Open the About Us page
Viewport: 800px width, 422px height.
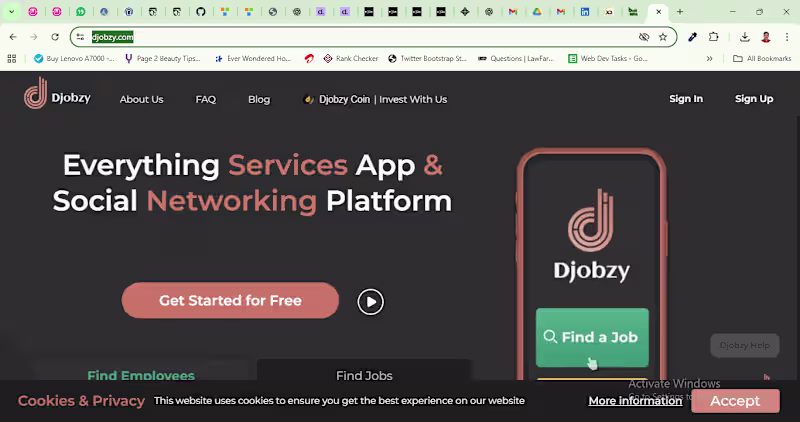pos(141,100)
